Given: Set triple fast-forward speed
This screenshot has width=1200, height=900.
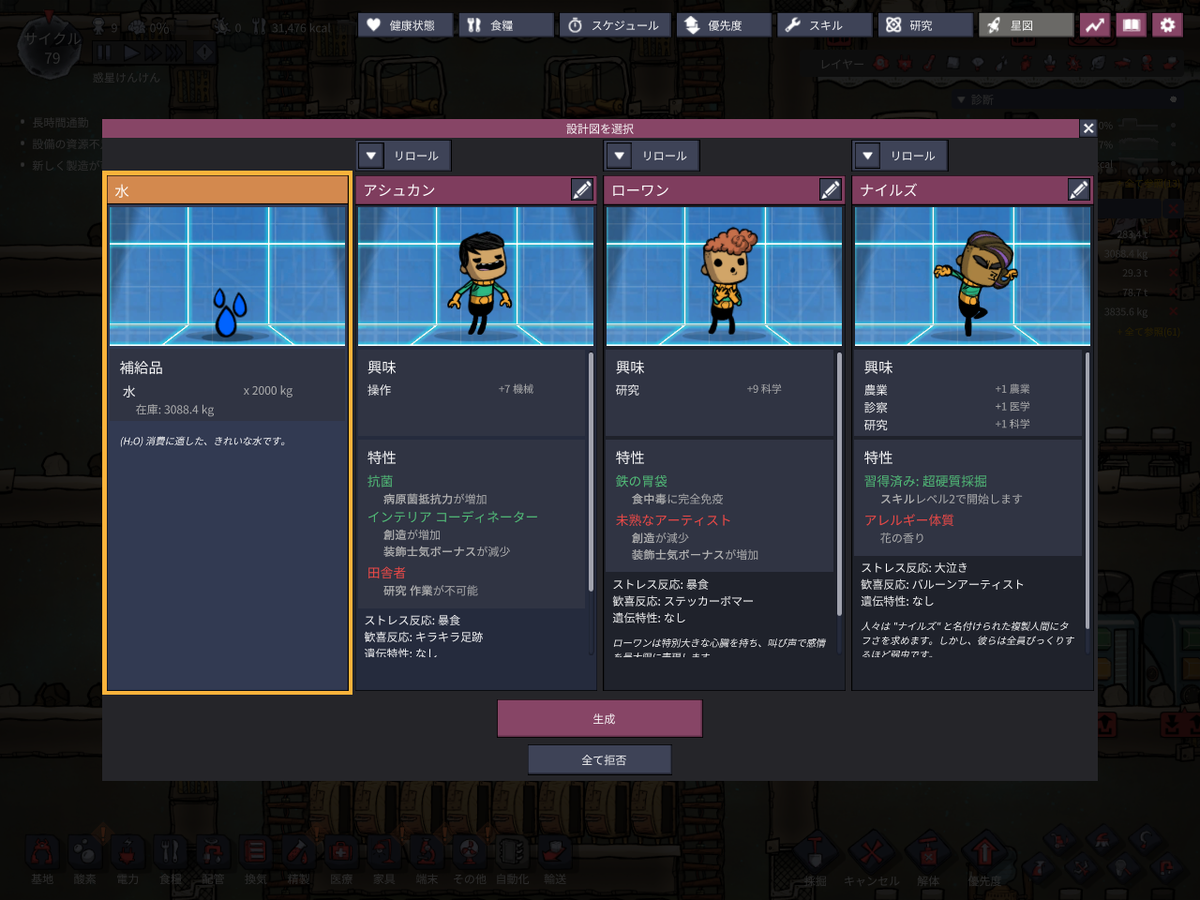Looking at the screenshot, I should (175, 53).
